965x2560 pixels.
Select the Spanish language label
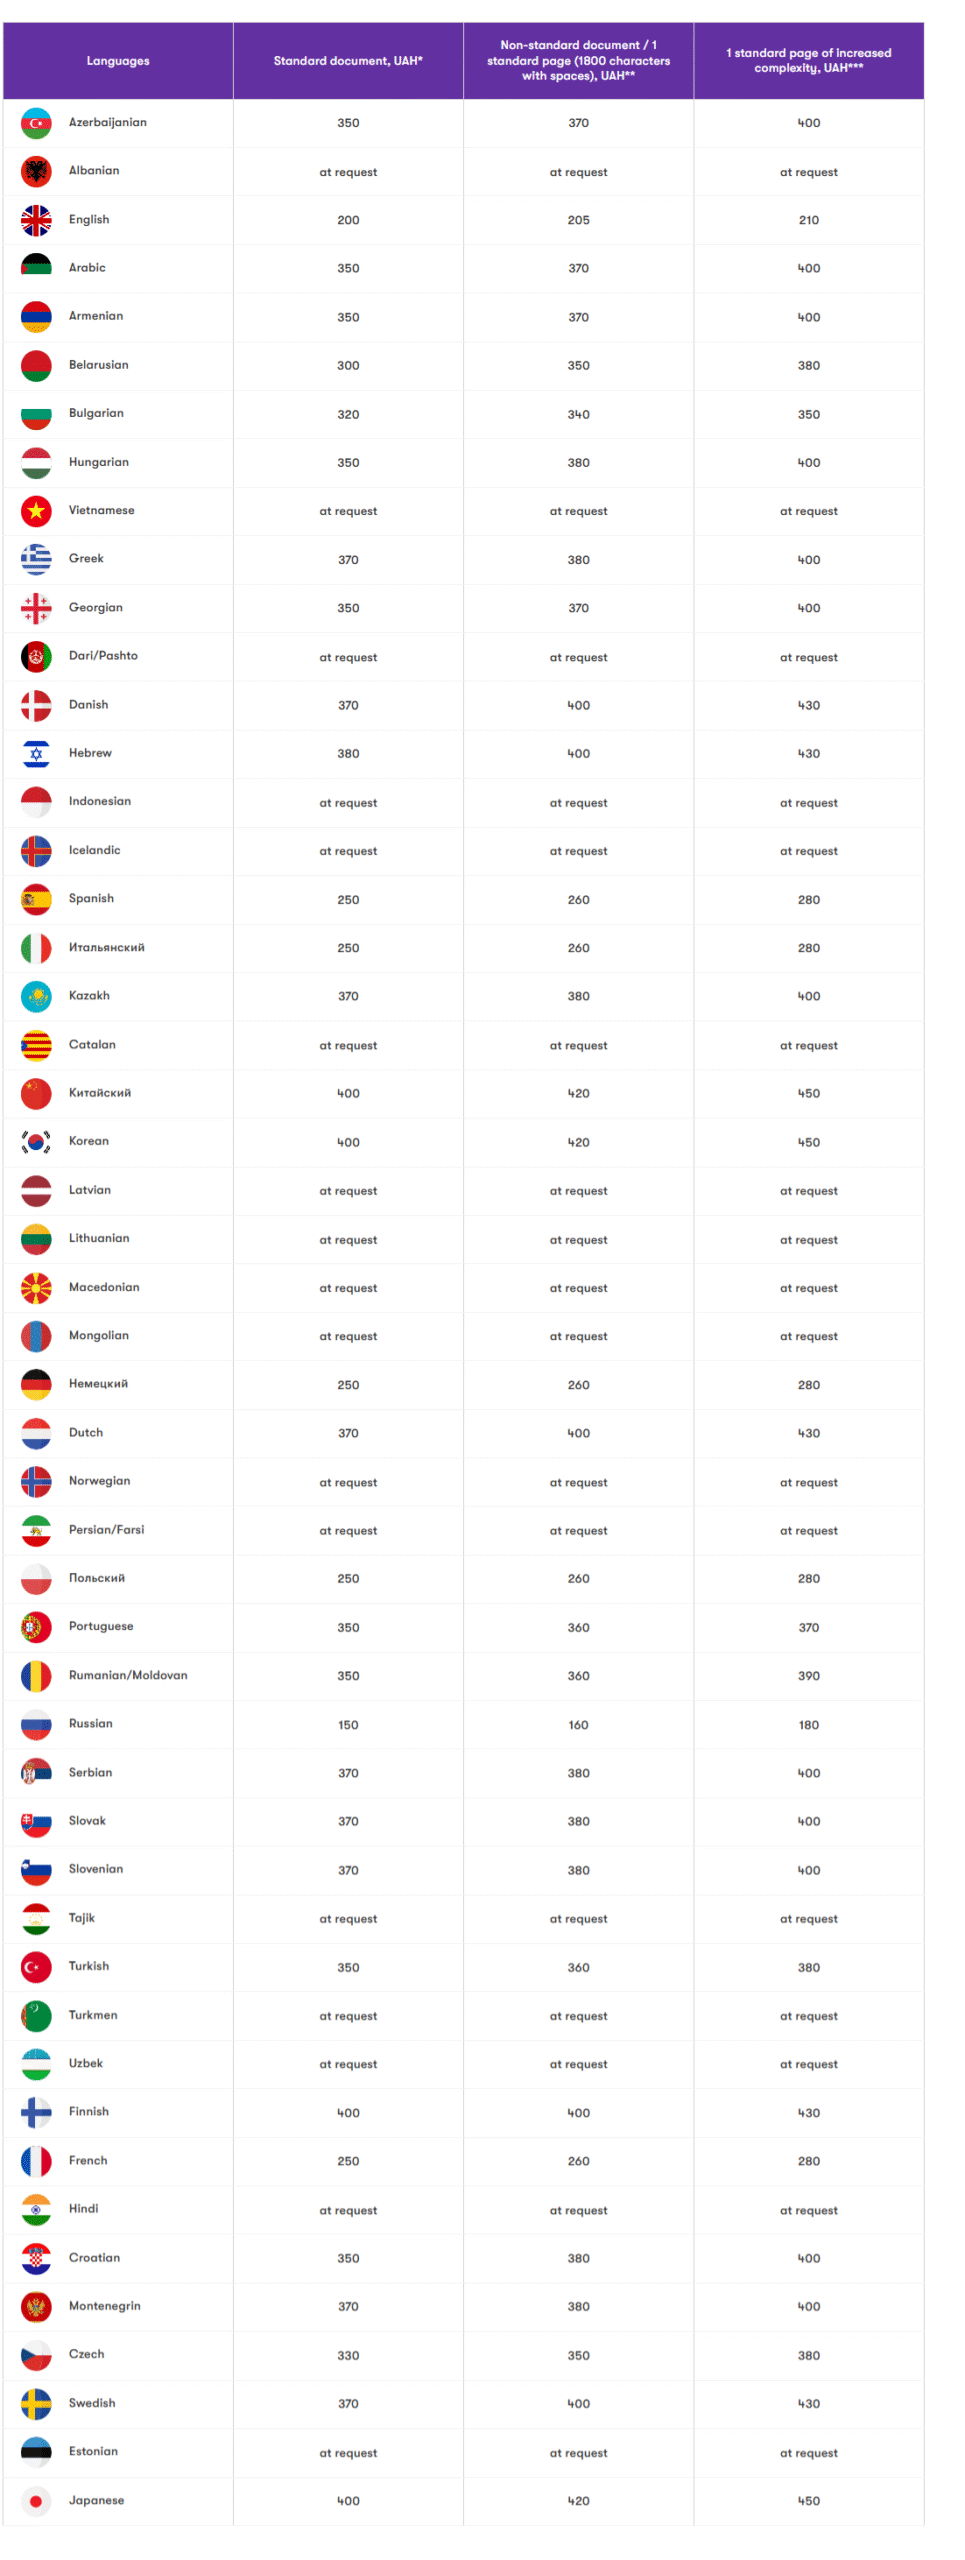(91, 898)
